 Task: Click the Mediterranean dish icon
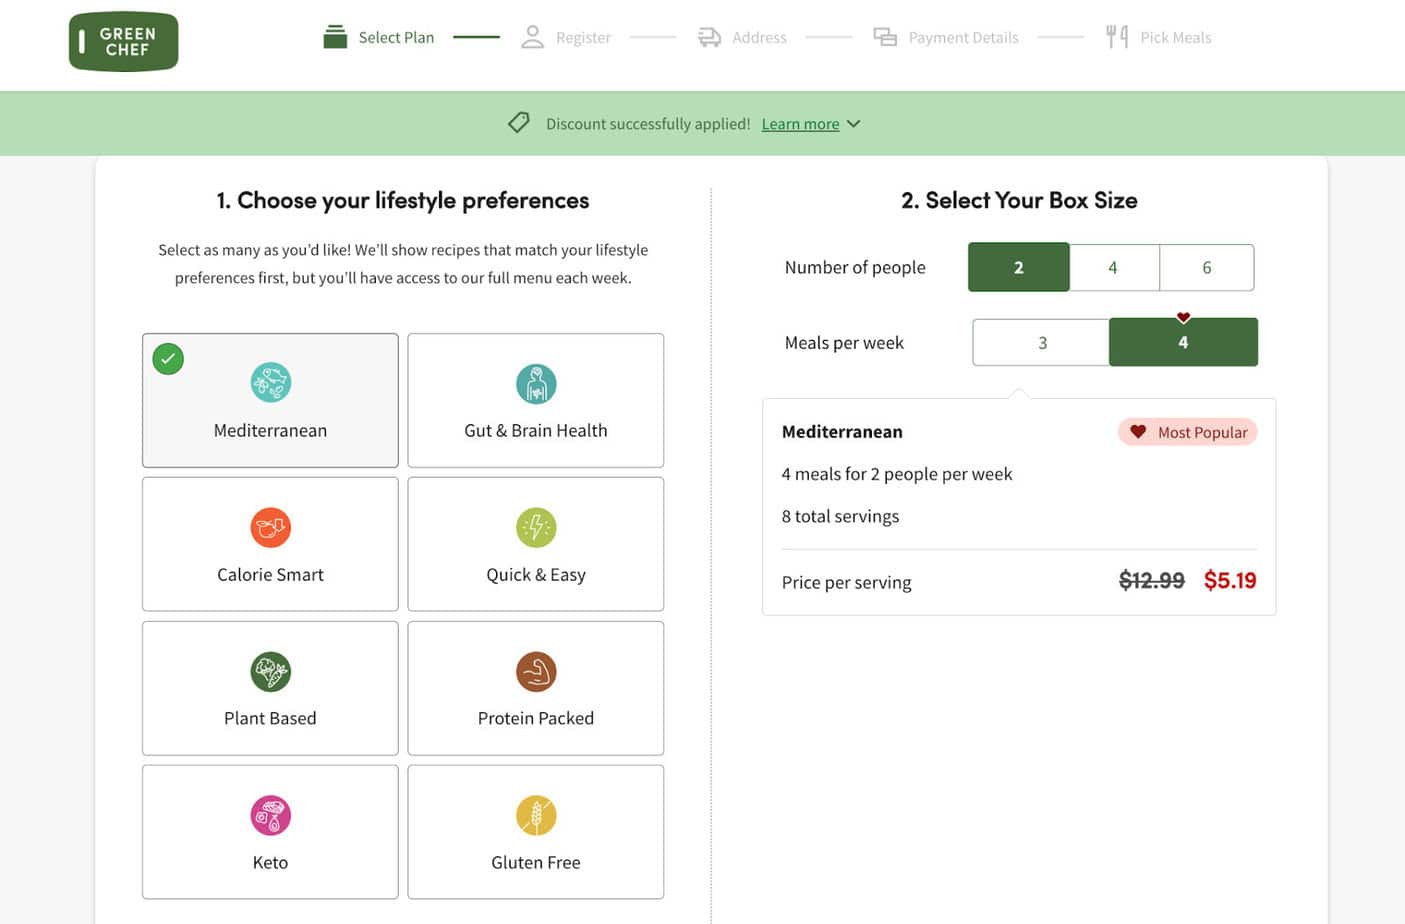pyautogui.click(x=270, y=382)
